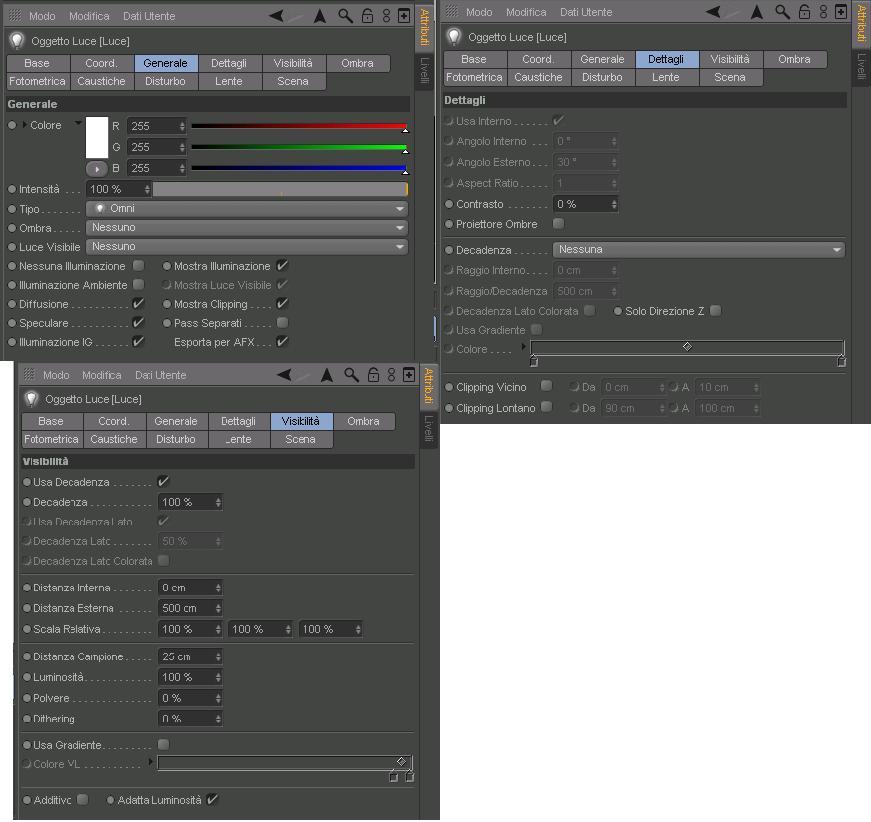Screen dimensions: 871x822
Task: Click search magnifier in Visibilità panel
Action: point(351,375)
